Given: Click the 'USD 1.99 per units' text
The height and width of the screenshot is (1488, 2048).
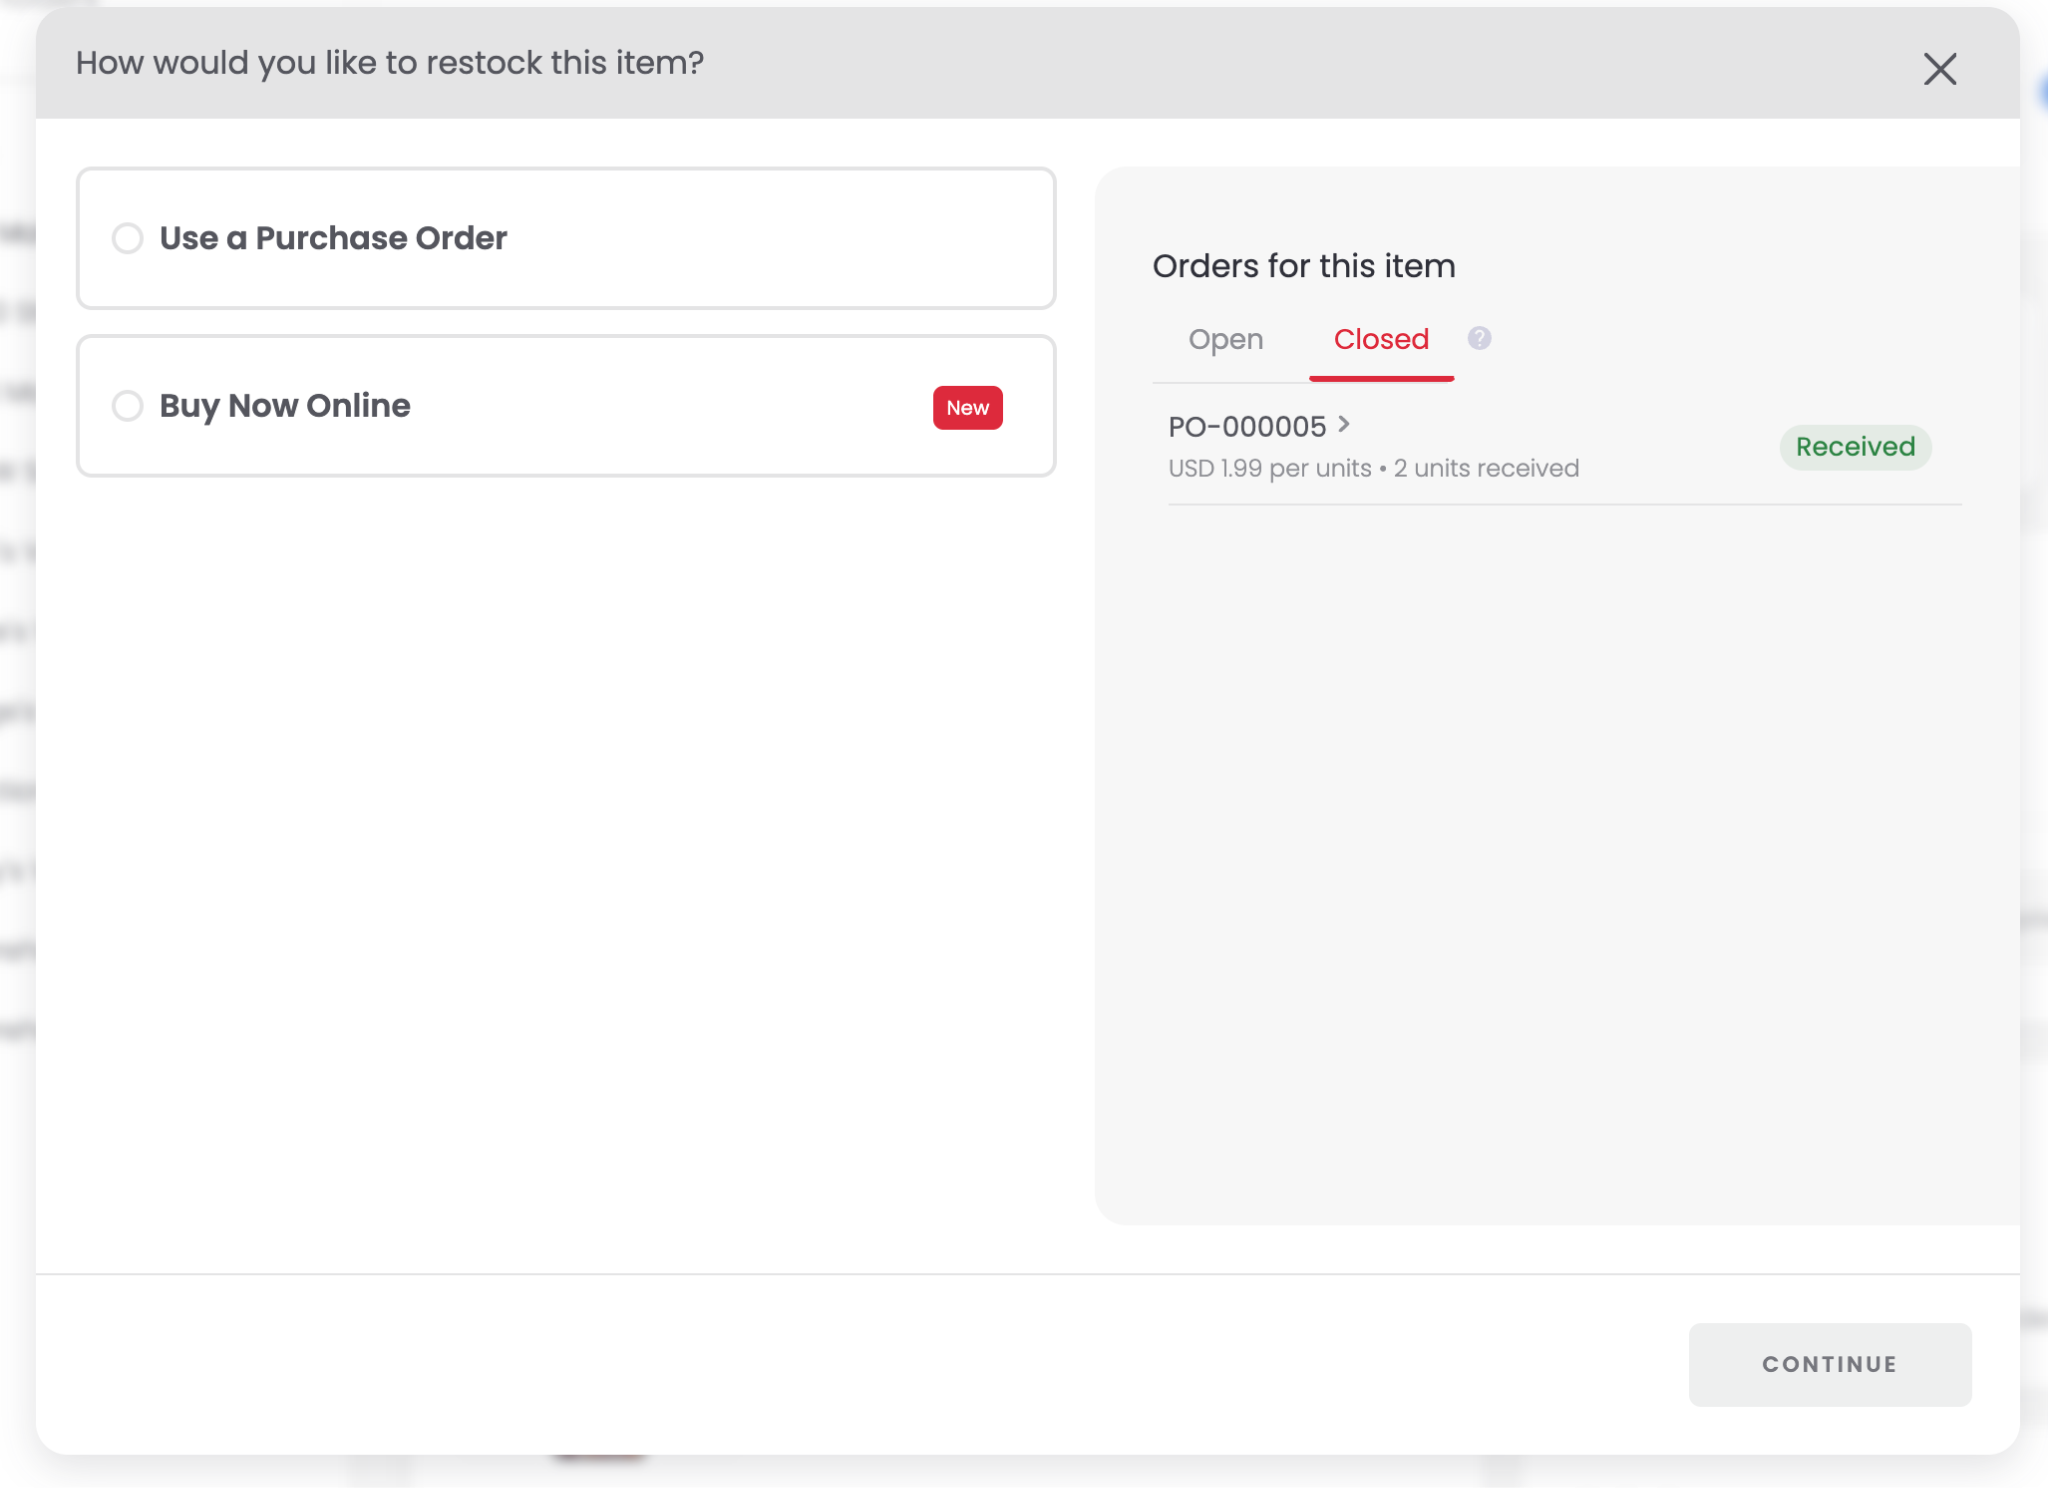Looking at the screenshot, I should tap(1270, 469).
